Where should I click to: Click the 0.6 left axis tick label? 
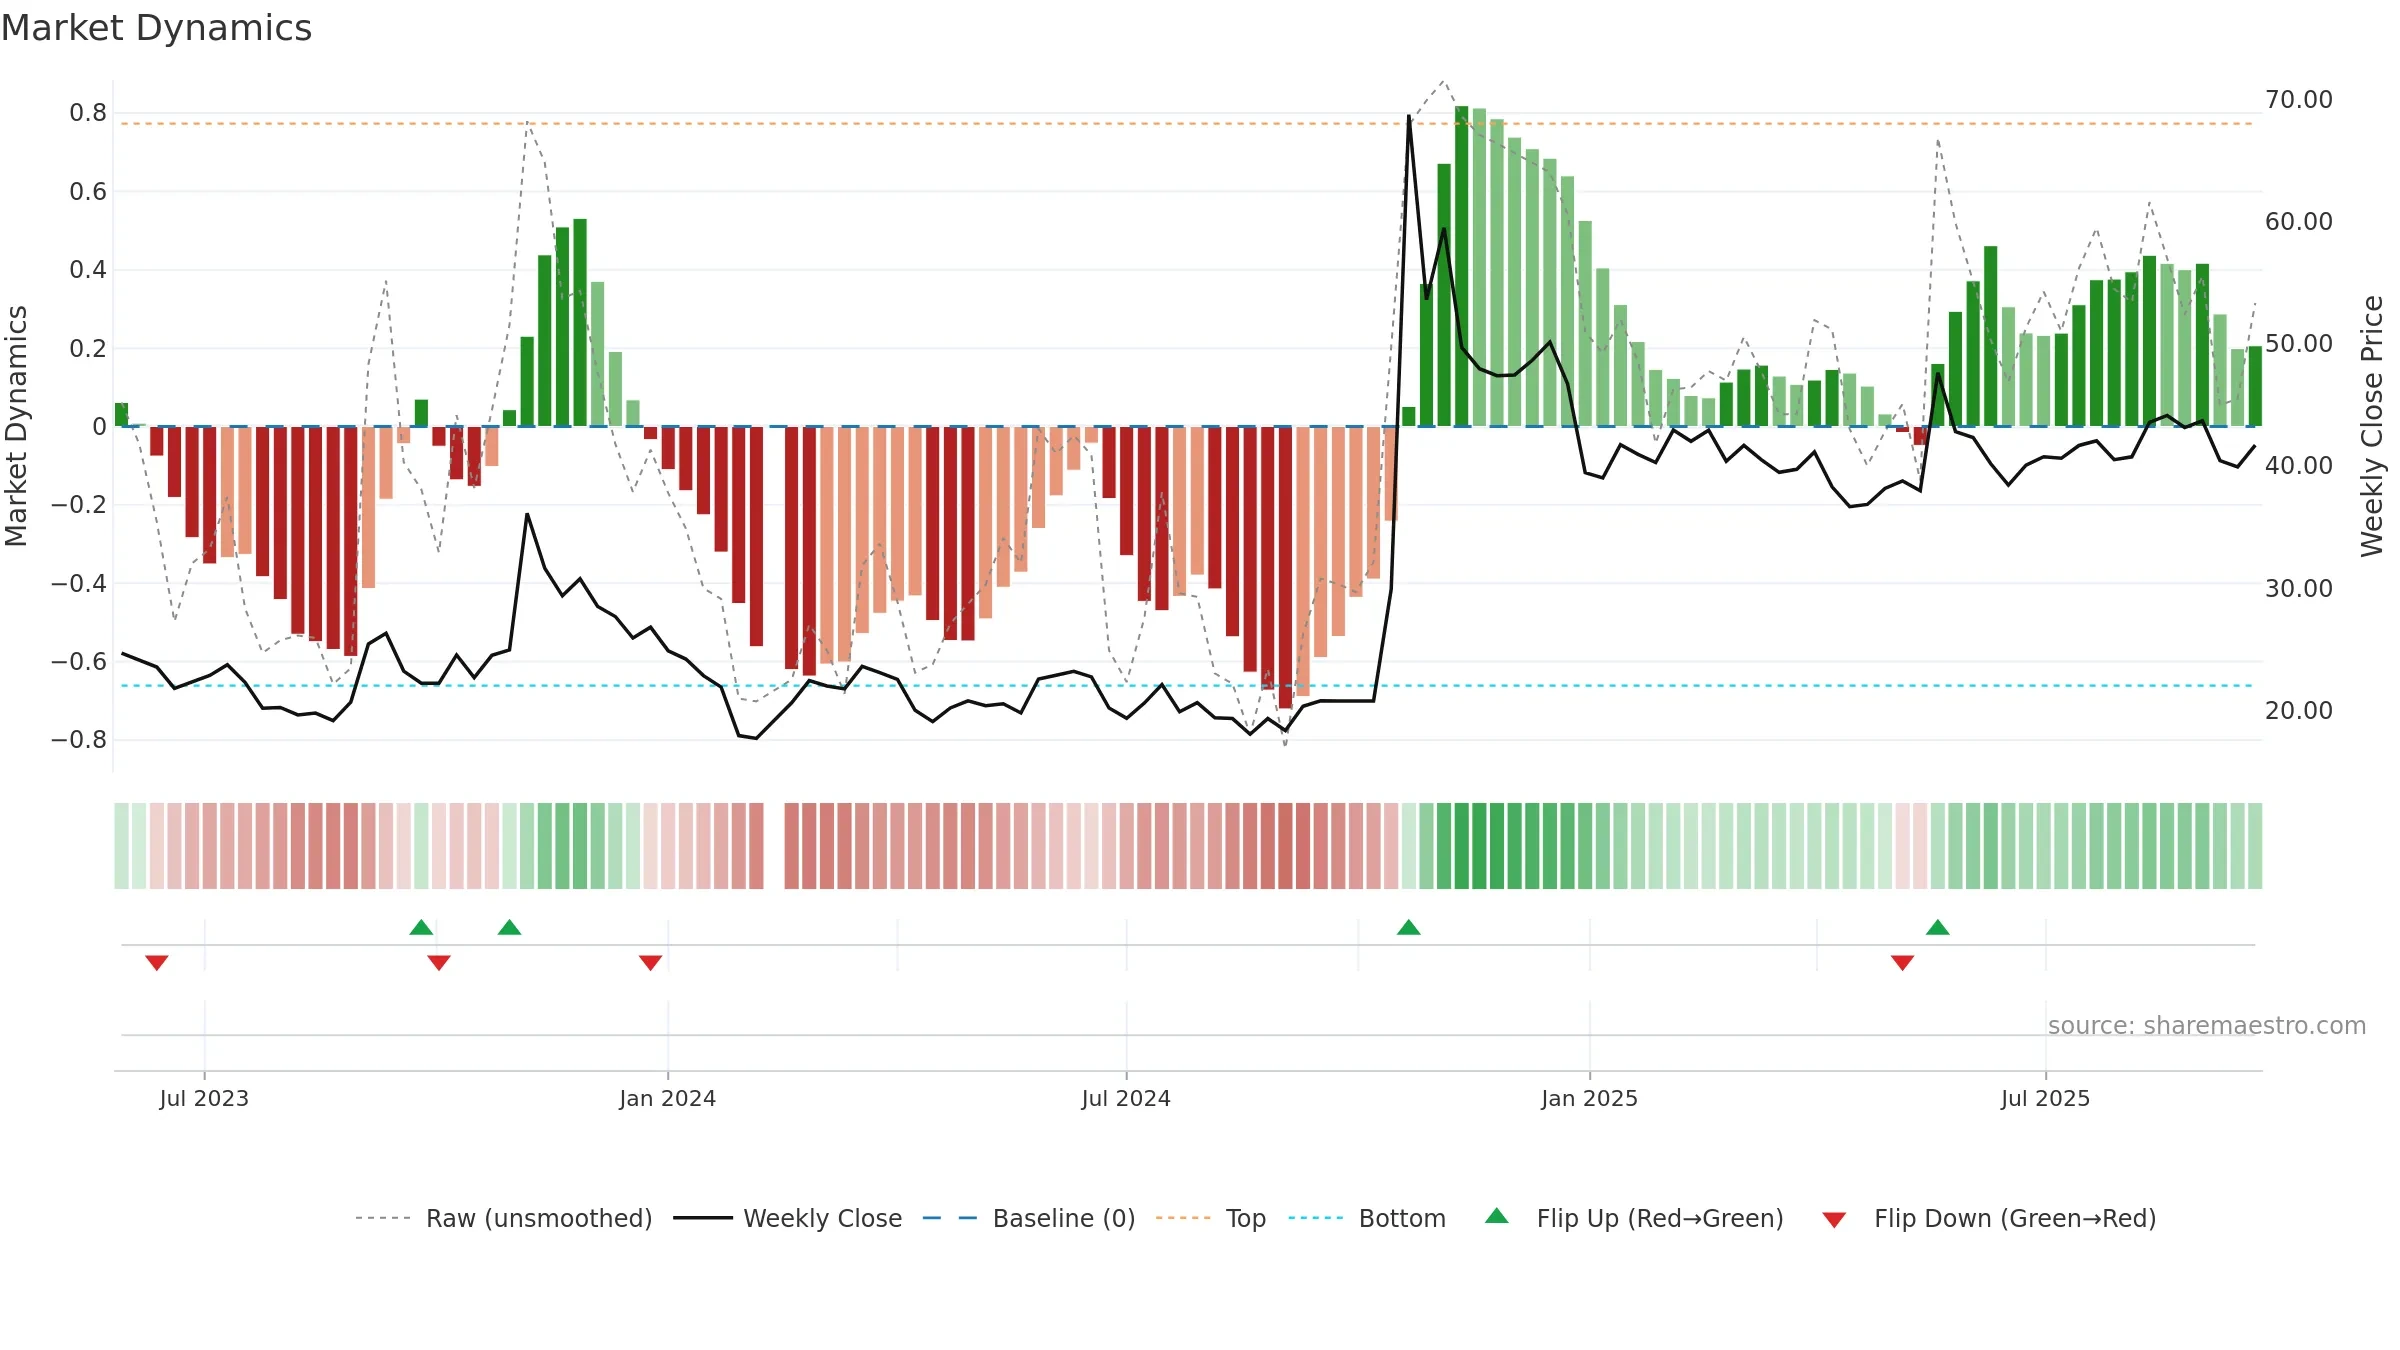tap(88, 191)
